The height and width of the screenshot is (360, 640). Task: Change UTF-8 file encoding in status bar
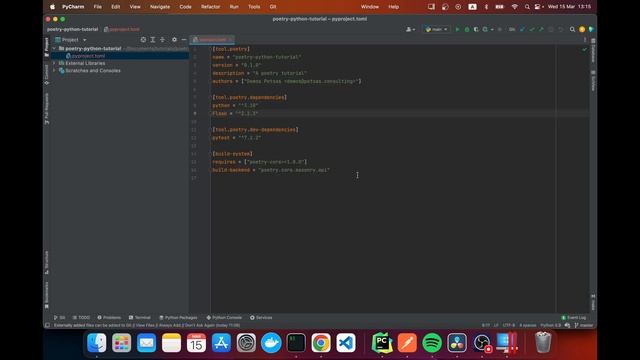pyautogui.click(x=509, y=325)
